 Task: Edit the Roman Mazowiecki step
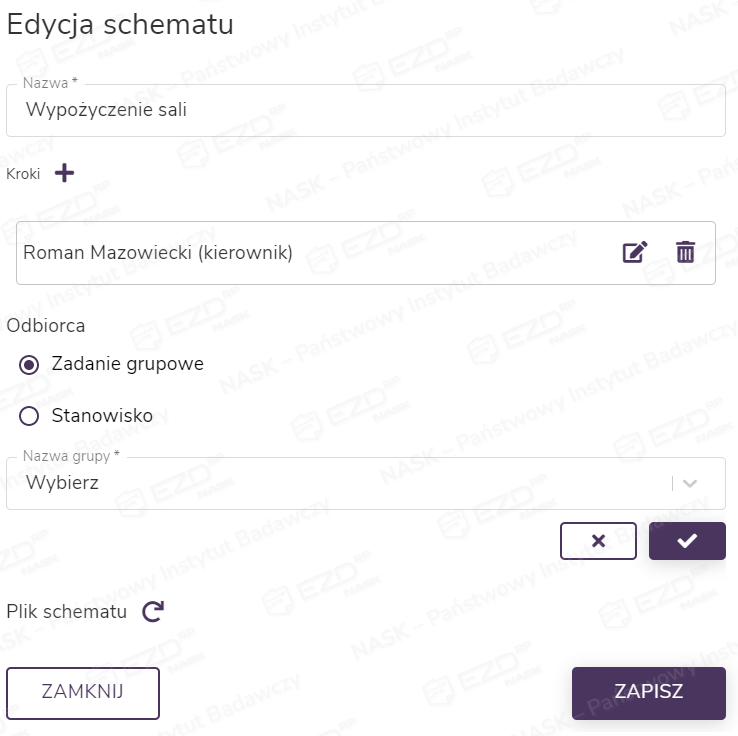click(x=635, y=252)
